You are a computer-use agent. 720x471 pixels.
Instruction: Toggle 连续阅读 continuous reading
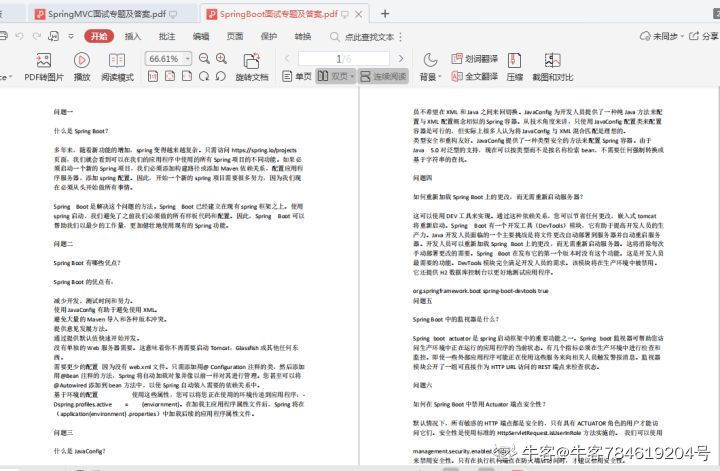(383, 76)
